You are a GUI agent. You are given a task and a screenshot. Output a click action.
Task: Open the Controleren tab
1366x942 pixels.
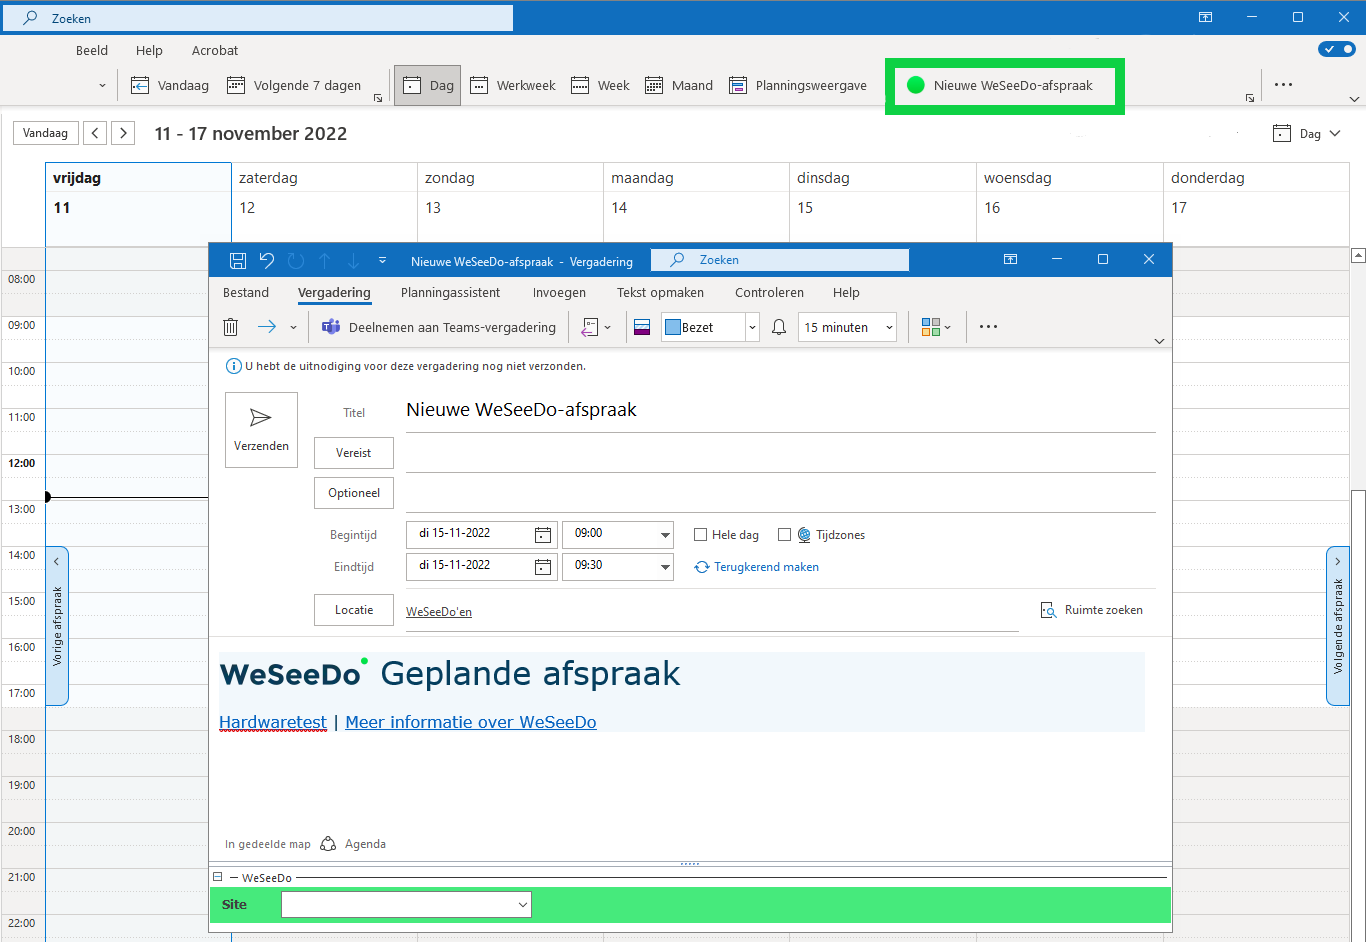(x=769, y=293)
